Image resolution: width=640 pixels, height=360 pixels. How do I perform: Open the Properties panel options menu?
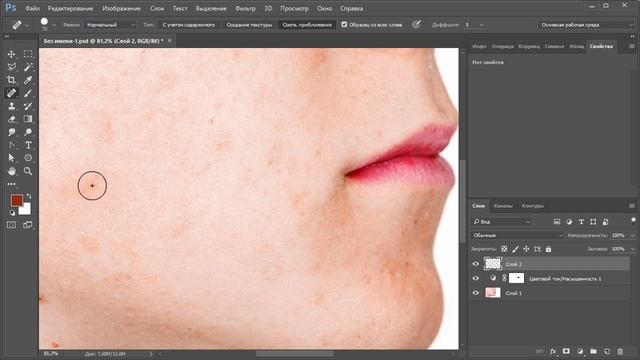[x=632, y=46]
